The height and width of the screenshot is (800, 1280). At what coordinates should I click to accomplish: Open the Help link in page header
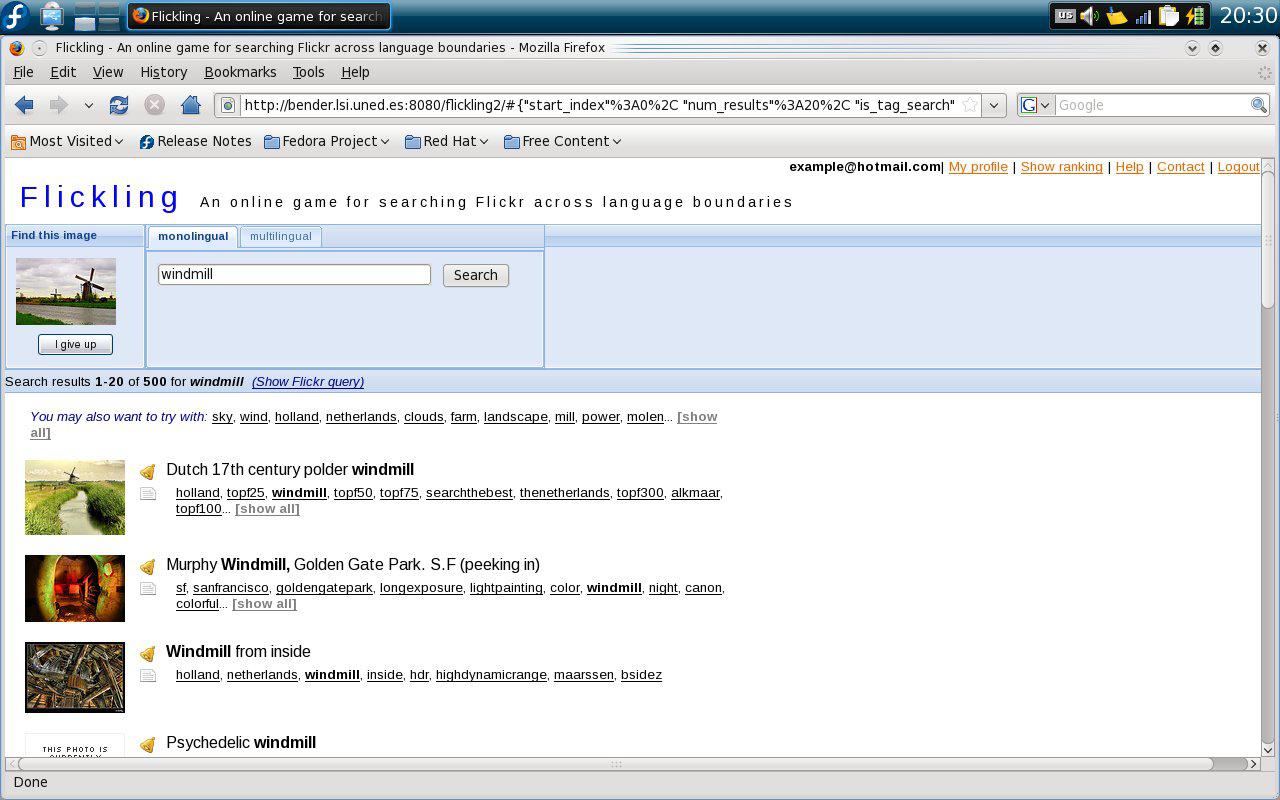coord(1129,167)
